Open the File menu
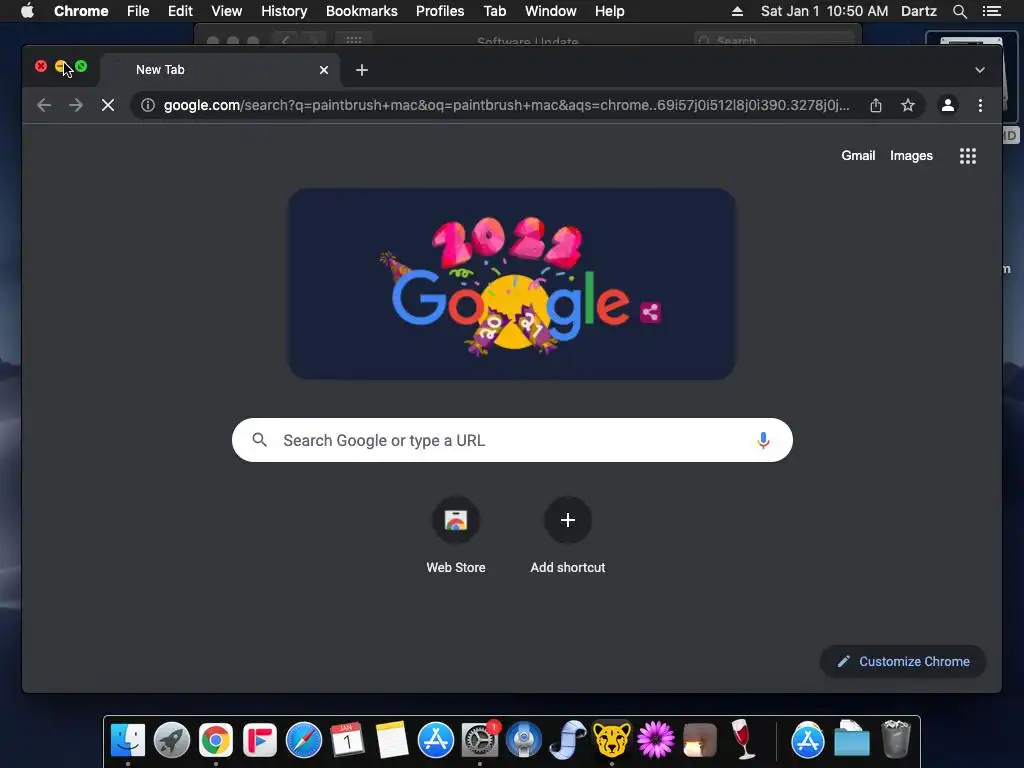Image resolution: width=1024 pixels, height=768 pixels. click(x=138, y=11)
